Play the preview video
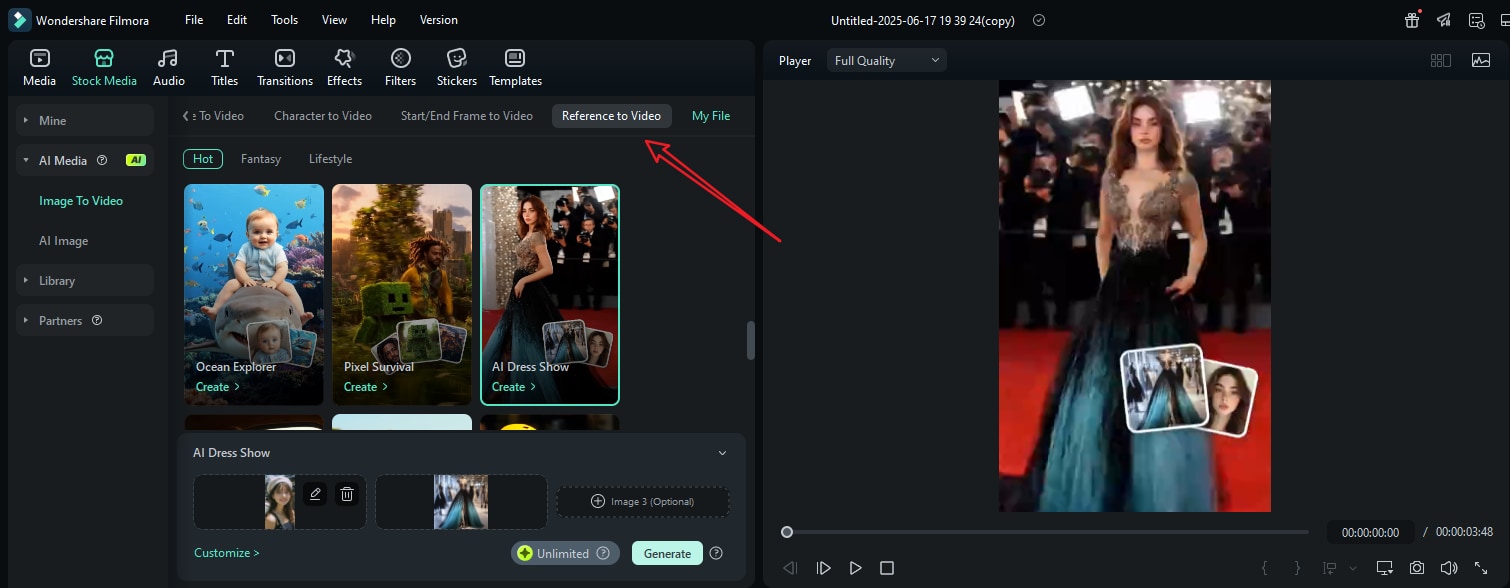The image size is (1510, 588). click(x=855, y=568)
